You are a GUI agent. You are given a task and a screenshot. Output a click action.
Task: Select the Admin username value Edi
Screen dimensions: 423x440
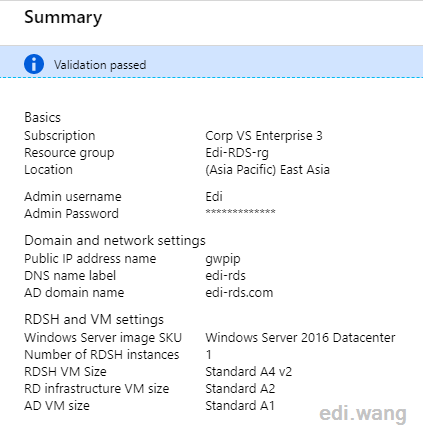214,197
